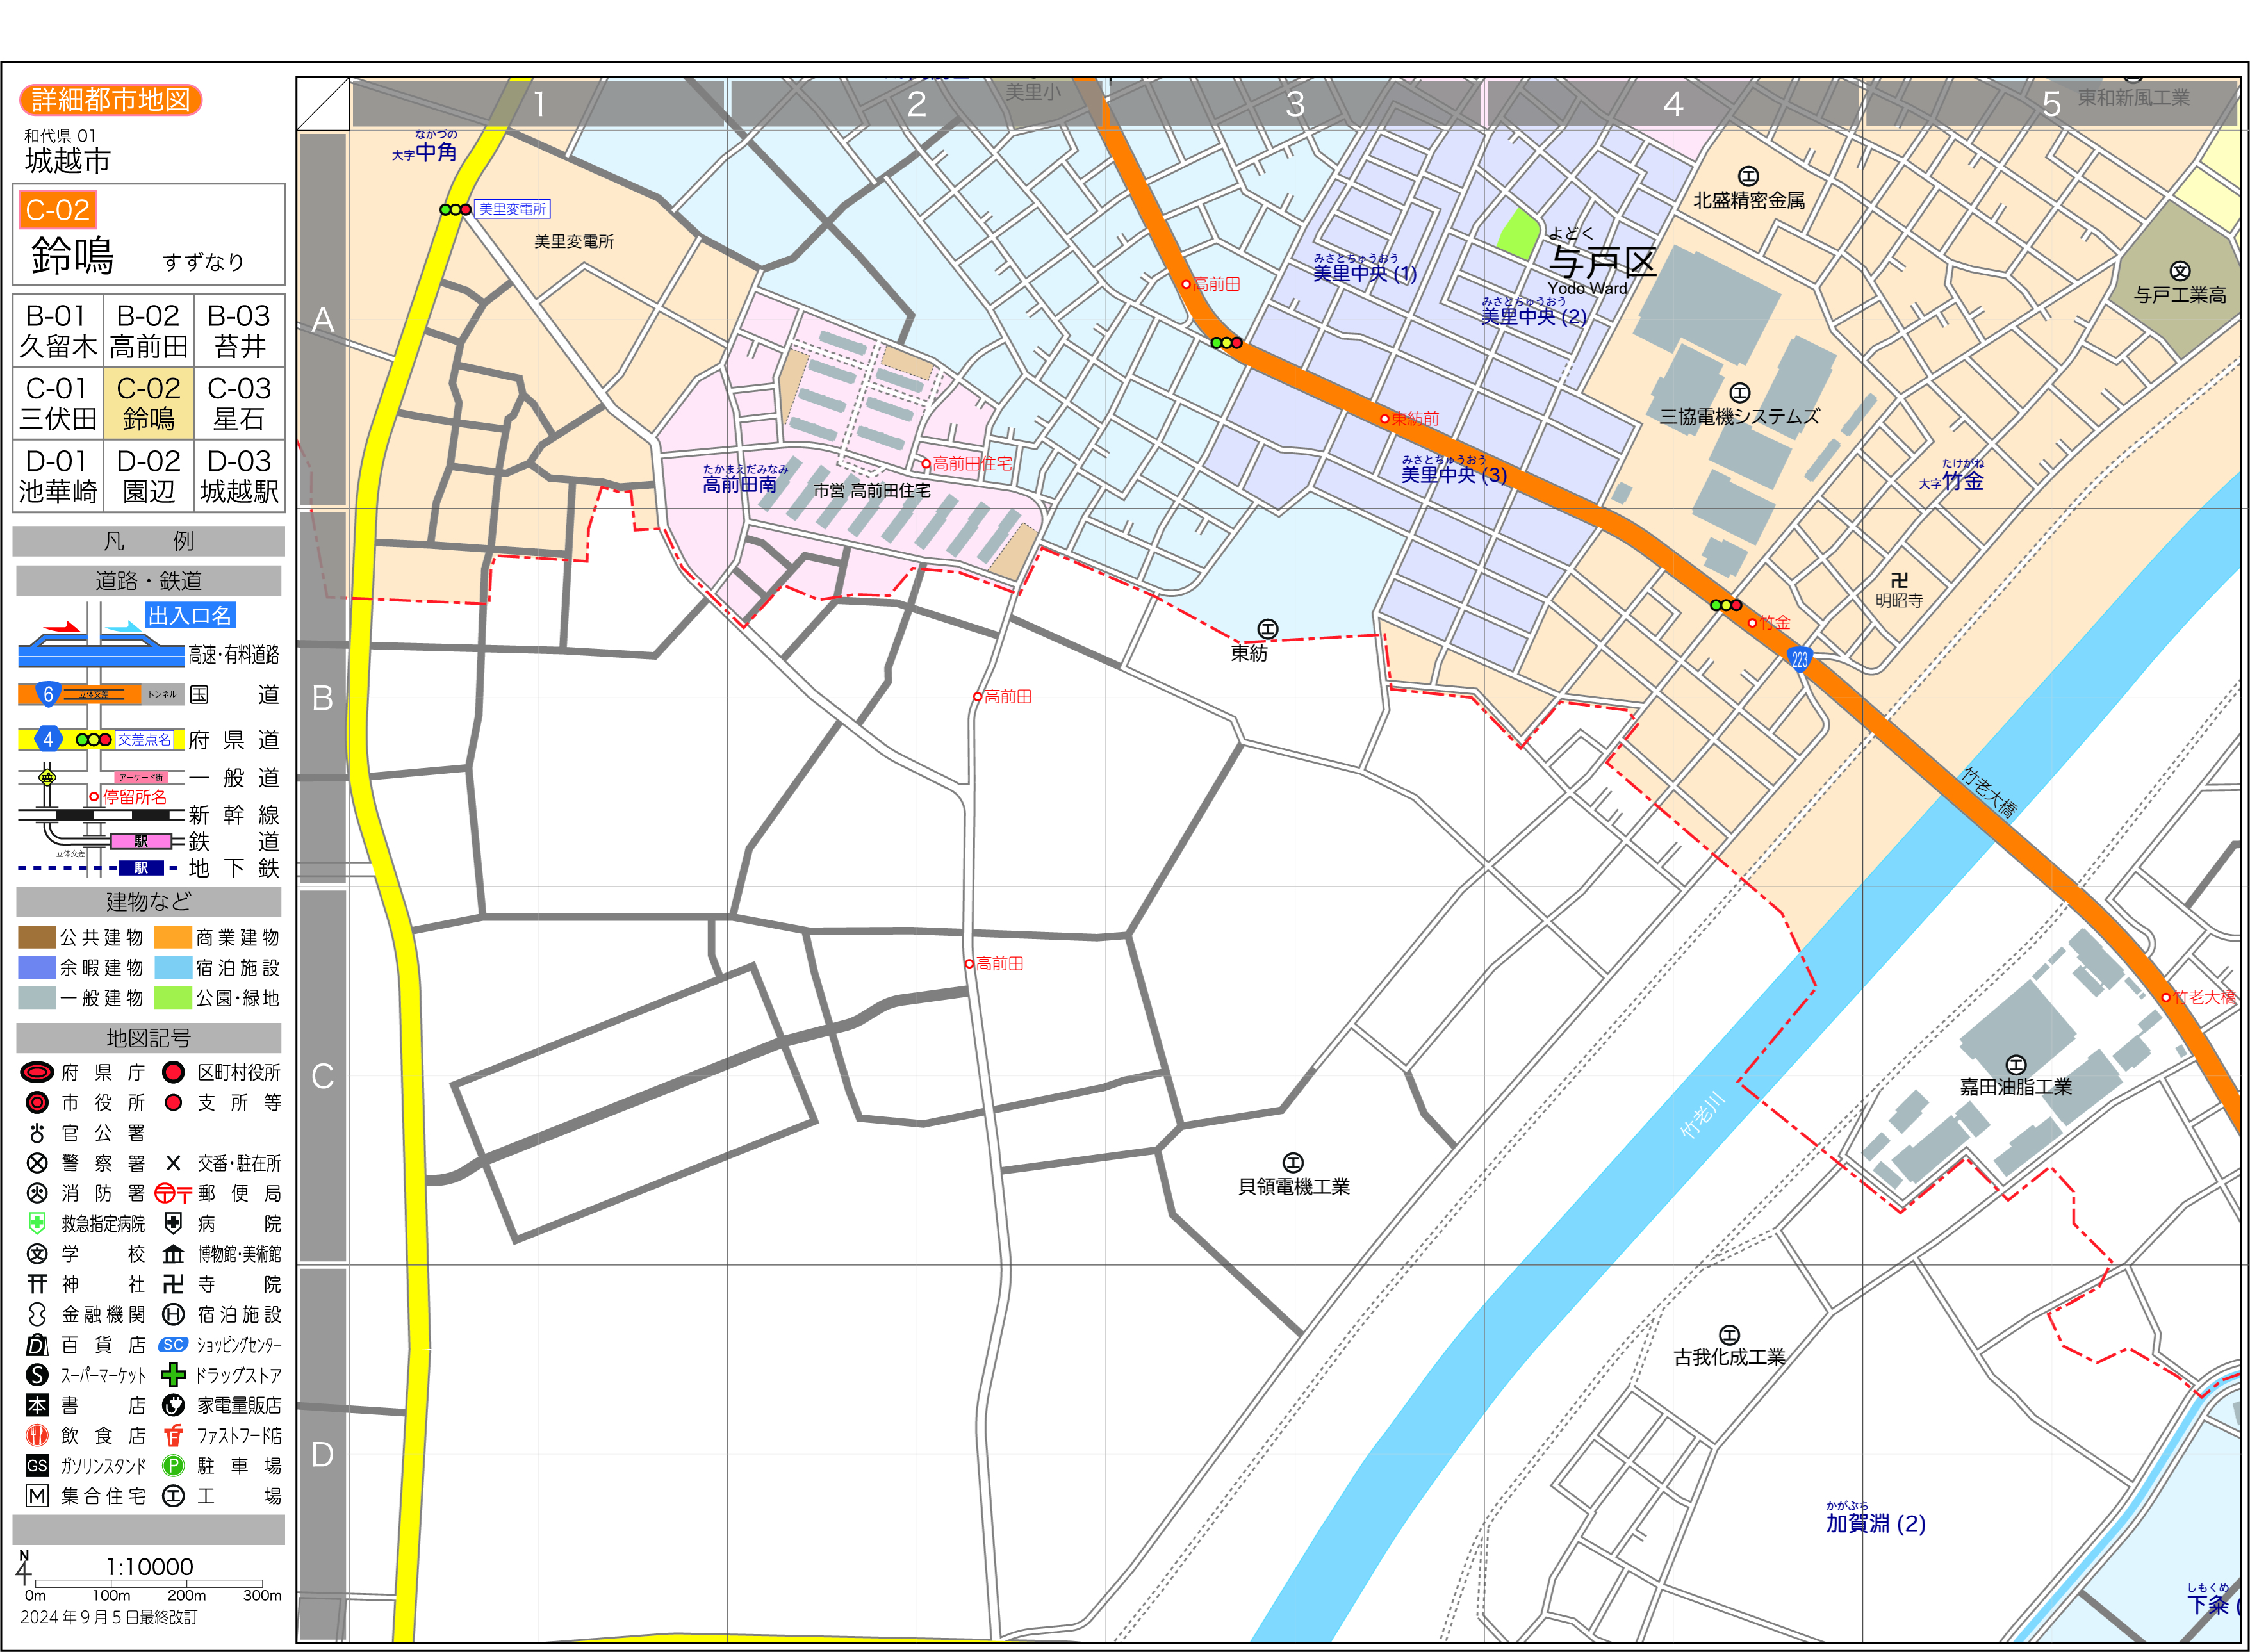
Task: Click column header 3 of the grid
Action: point(1295,104)
